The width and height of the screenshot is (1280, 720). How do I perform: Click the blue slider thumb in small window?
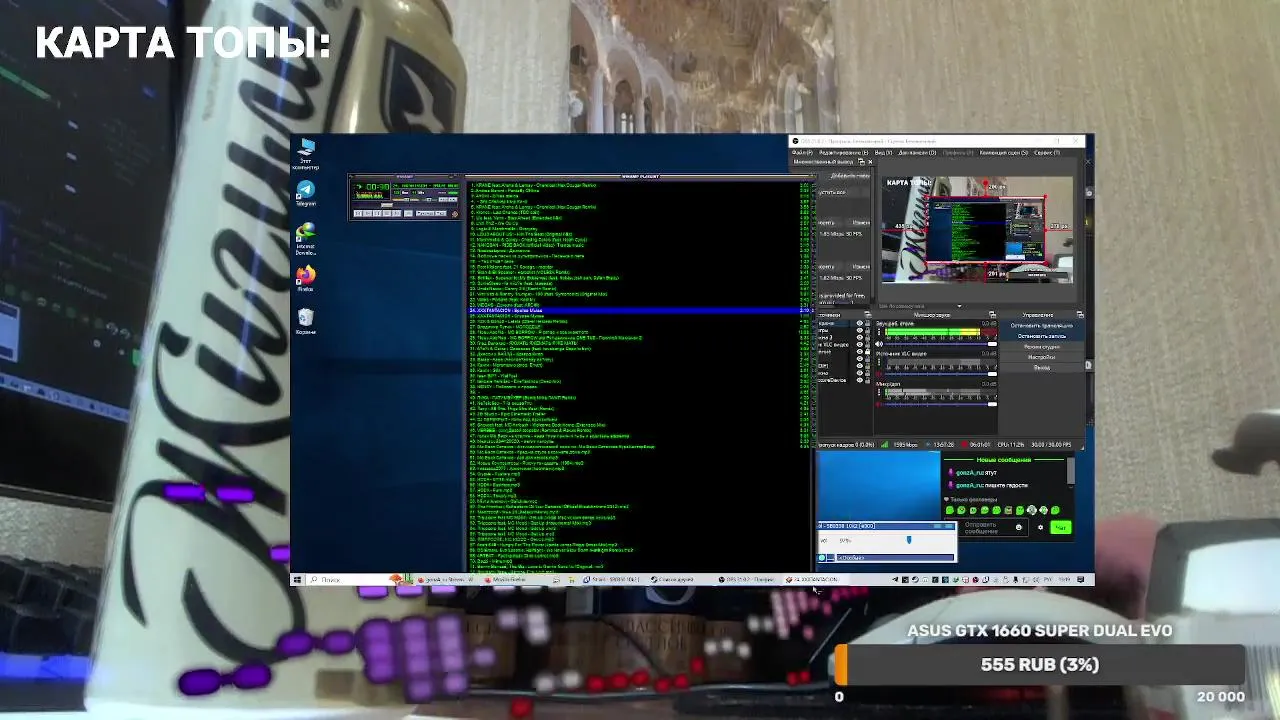(909, 540)
